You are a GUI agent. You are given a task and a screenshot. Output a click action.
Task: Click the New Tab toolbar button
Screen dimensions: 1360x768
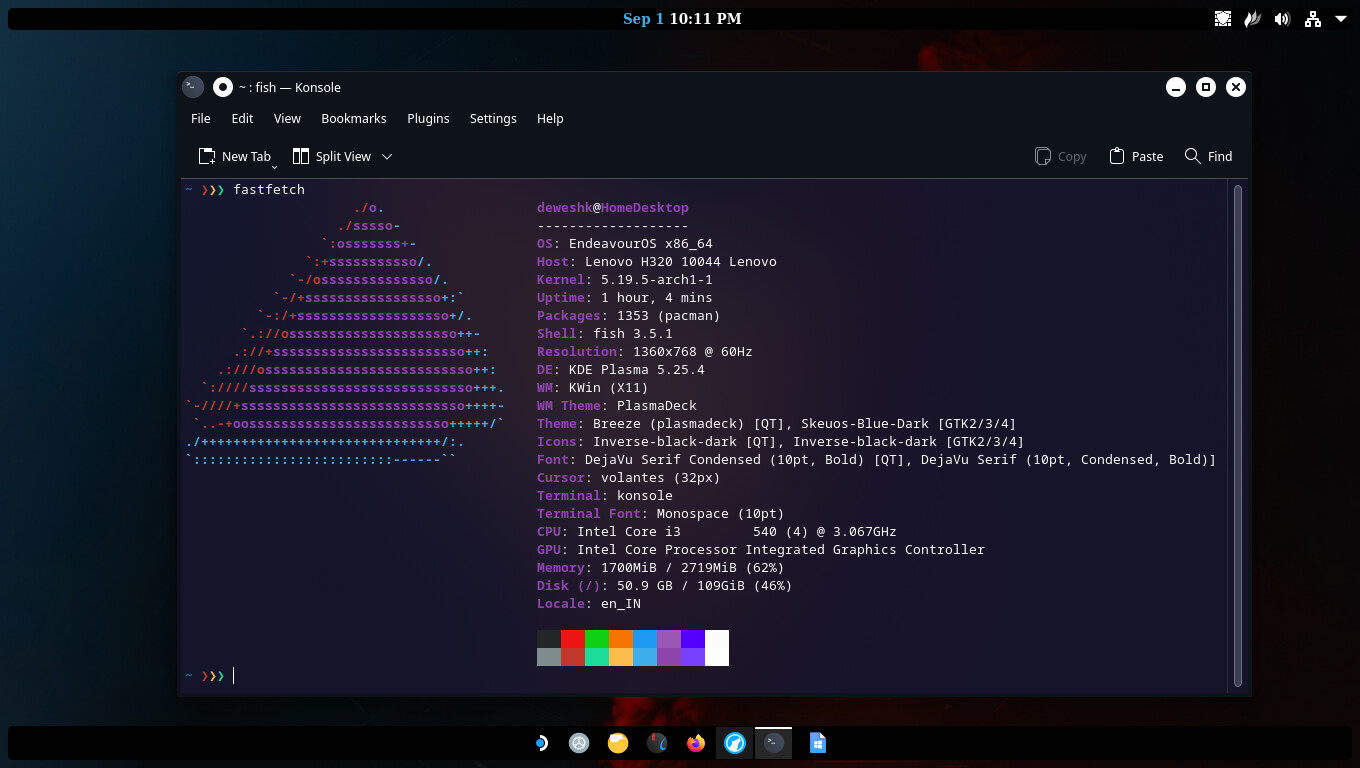click(234, 156)
